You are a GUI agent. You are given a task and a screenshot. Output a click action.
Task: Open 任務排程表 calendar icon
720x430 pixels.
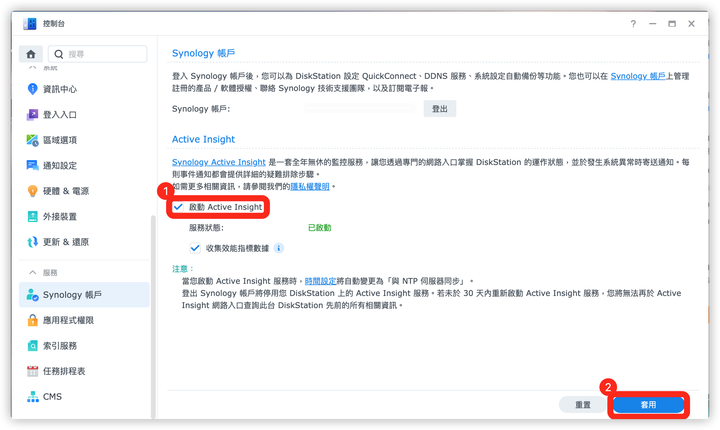32,371
